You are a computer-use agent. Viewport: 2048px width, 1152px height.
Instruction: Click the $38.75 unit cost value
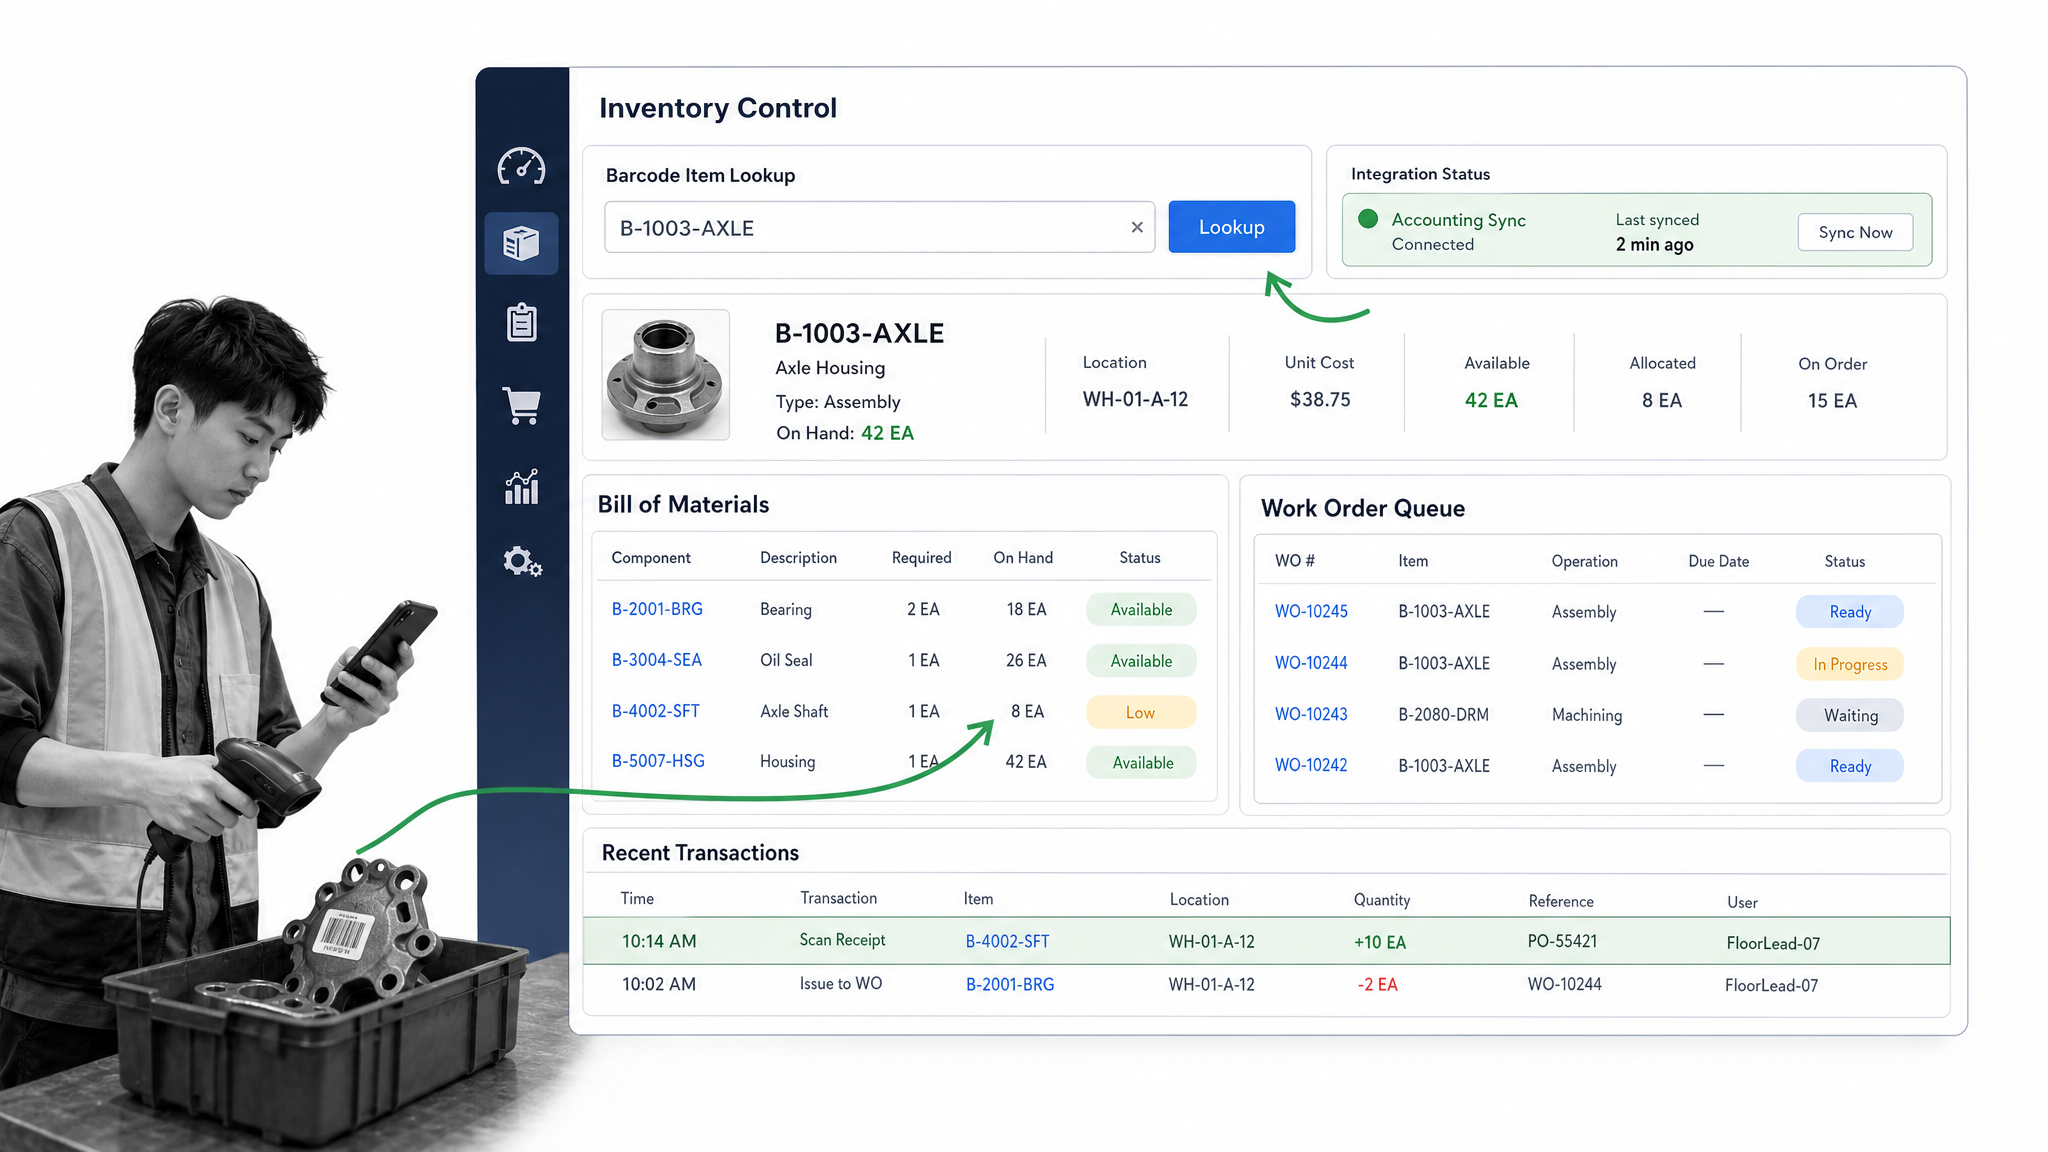tap(1320, 399)
